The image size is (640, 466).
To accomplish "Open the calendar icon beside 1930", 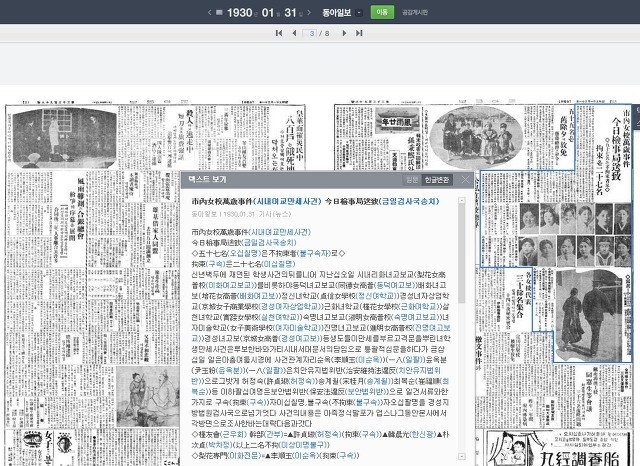I will [x=219, y=13].
